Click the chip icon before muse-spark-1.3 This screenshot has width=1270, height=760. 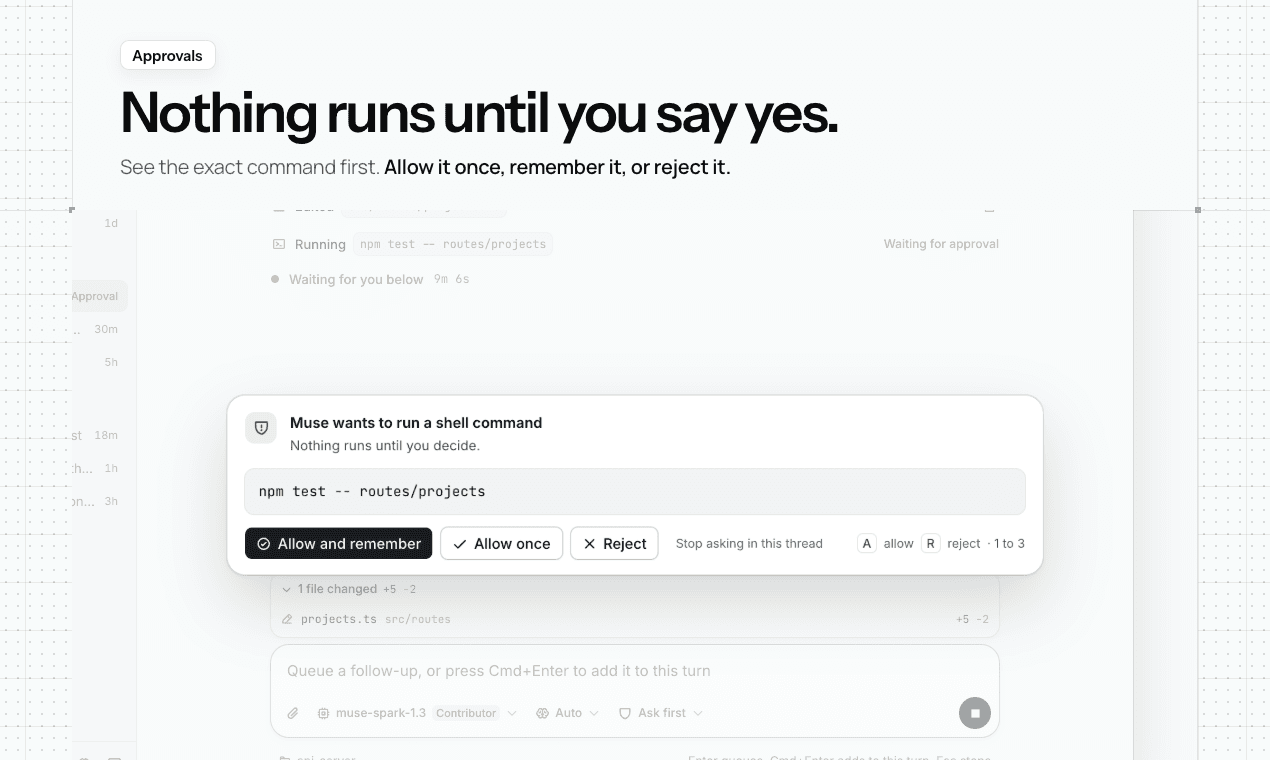coord(323,713)
